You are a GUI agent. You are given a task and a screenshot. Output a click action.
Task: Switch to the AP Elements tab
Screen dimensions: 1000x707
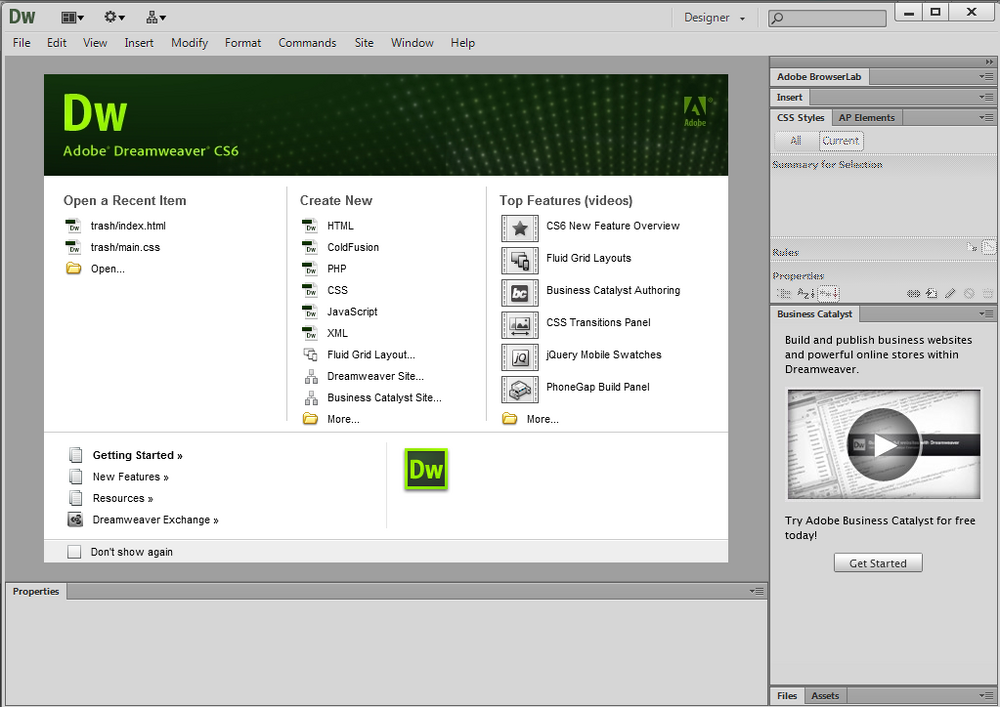pyautogui.click(x=866, y=117)
